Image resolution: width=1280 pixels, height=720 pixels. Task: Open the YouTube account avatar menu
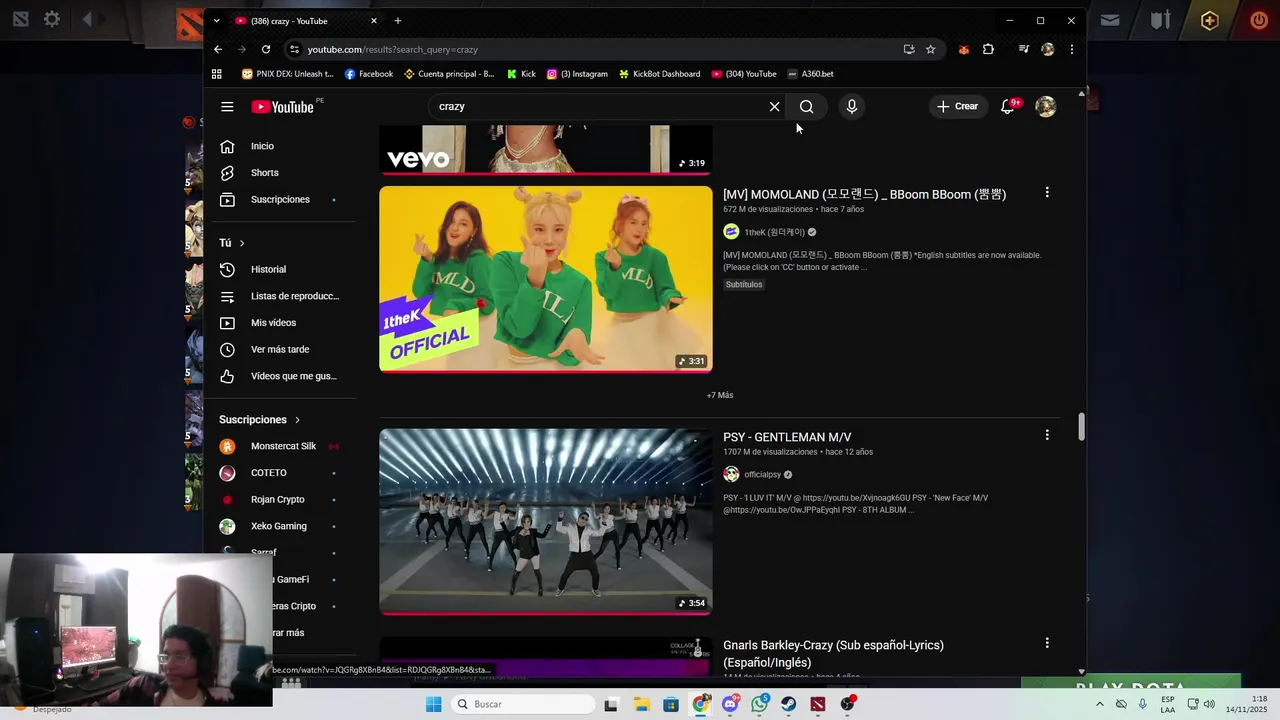(1046, 107)
